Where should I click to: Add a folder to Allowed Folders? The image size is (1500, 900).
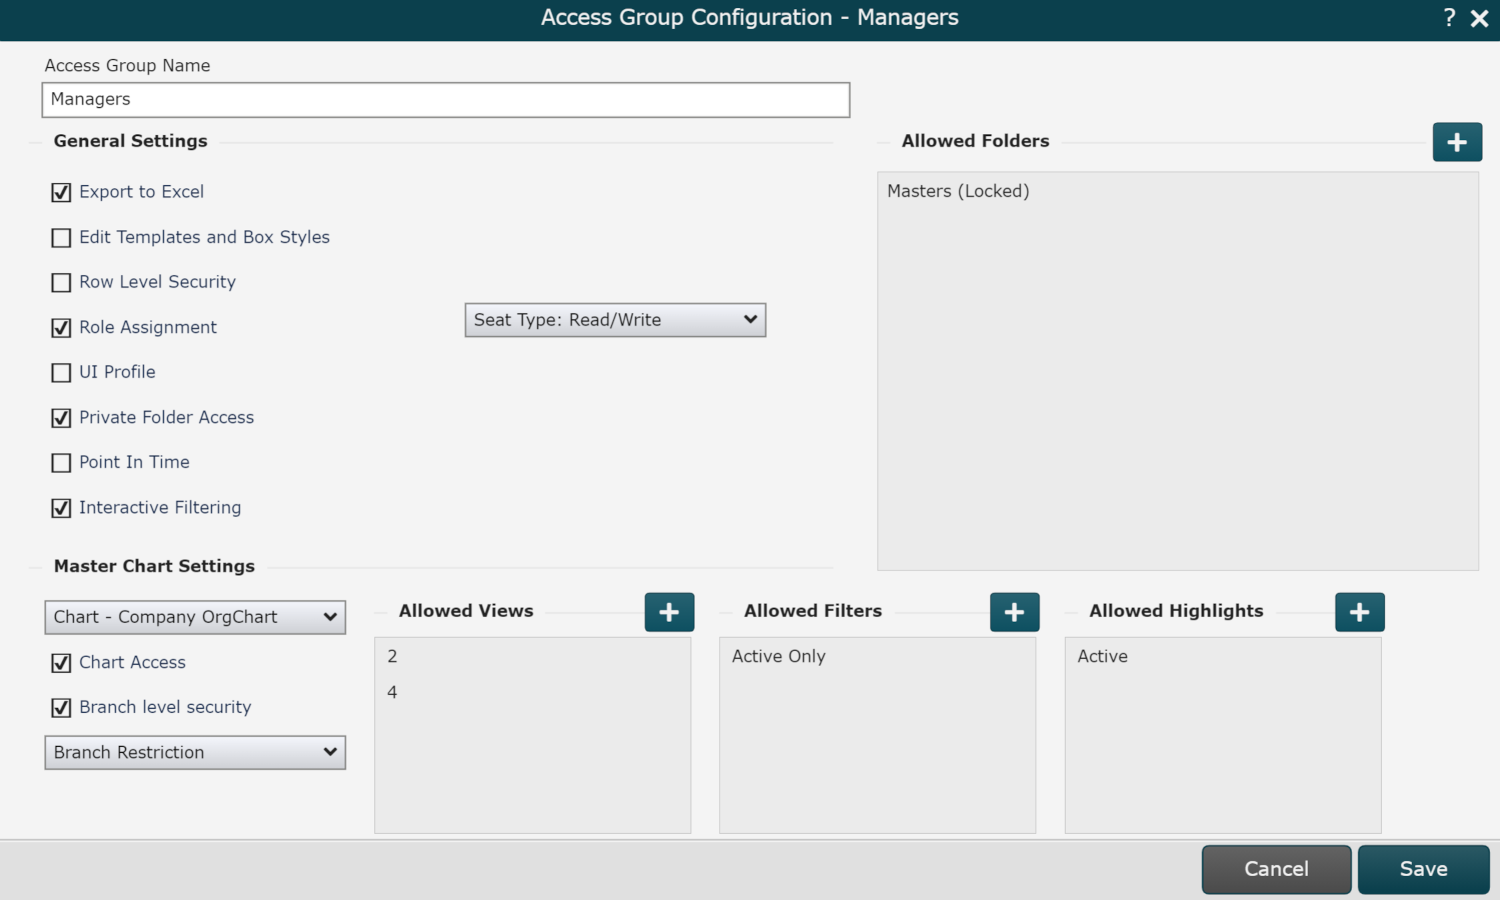point(1457,141)
